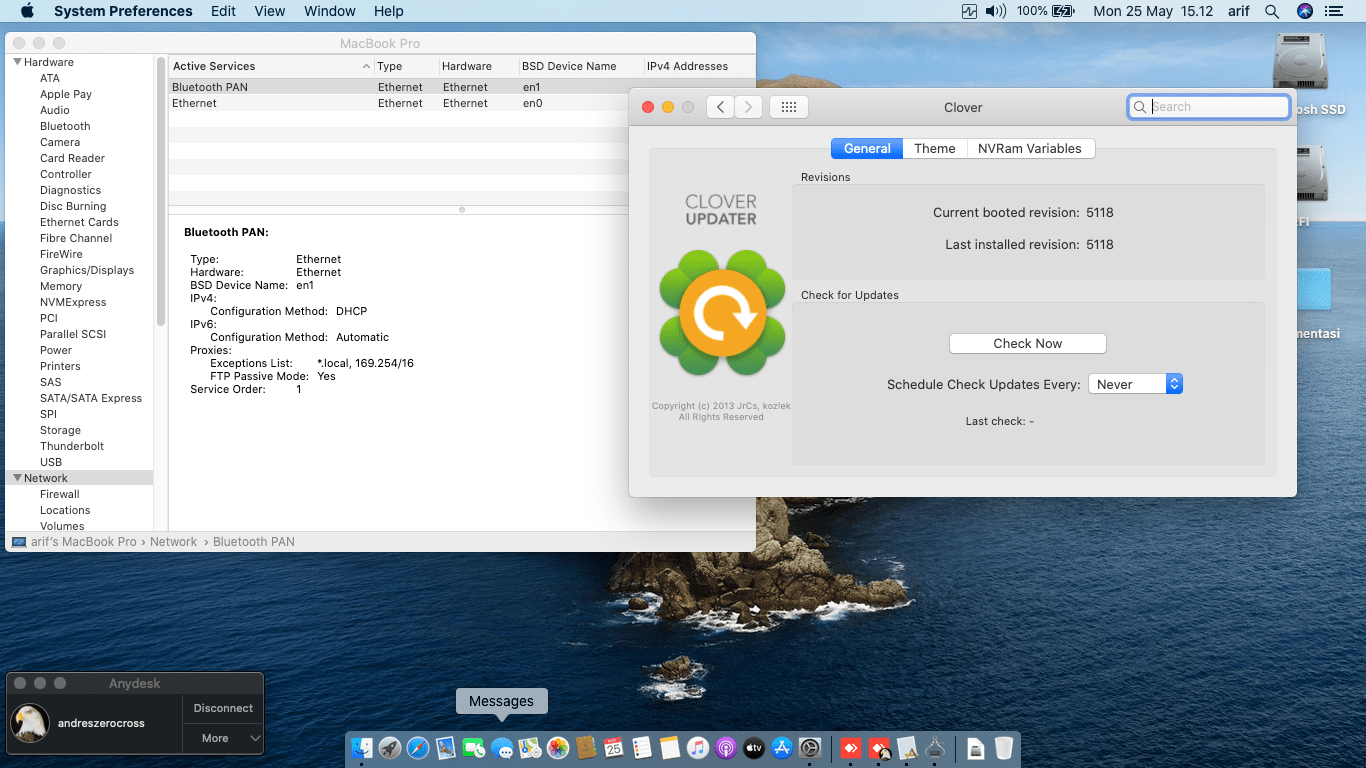Click the volume icon in the menu bar

pyautogui.click(x=995, y=11)
